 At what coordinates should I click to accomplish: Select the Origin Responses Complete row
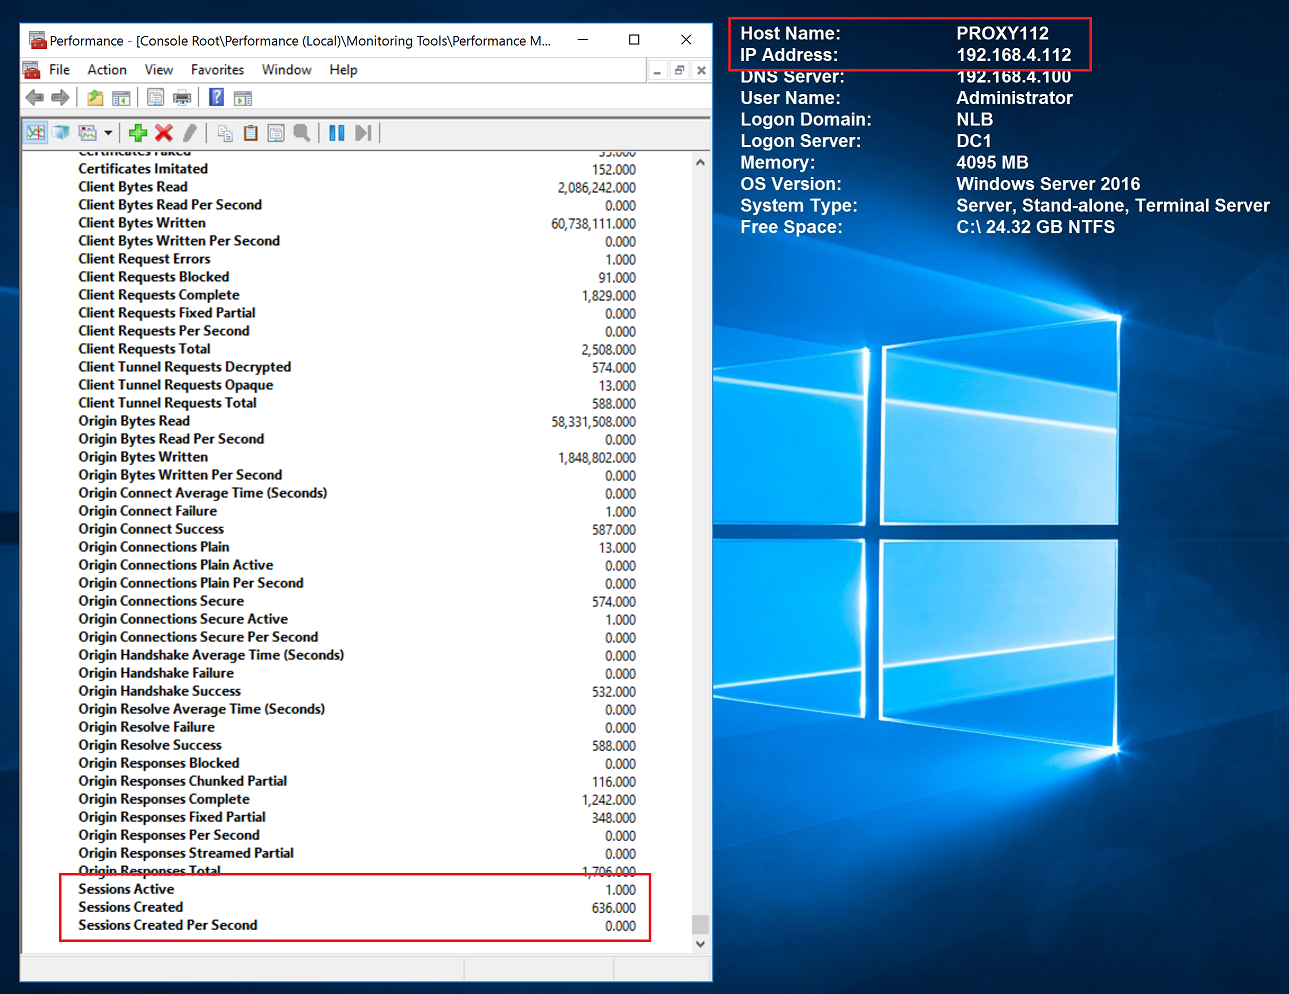pos(357,799)
